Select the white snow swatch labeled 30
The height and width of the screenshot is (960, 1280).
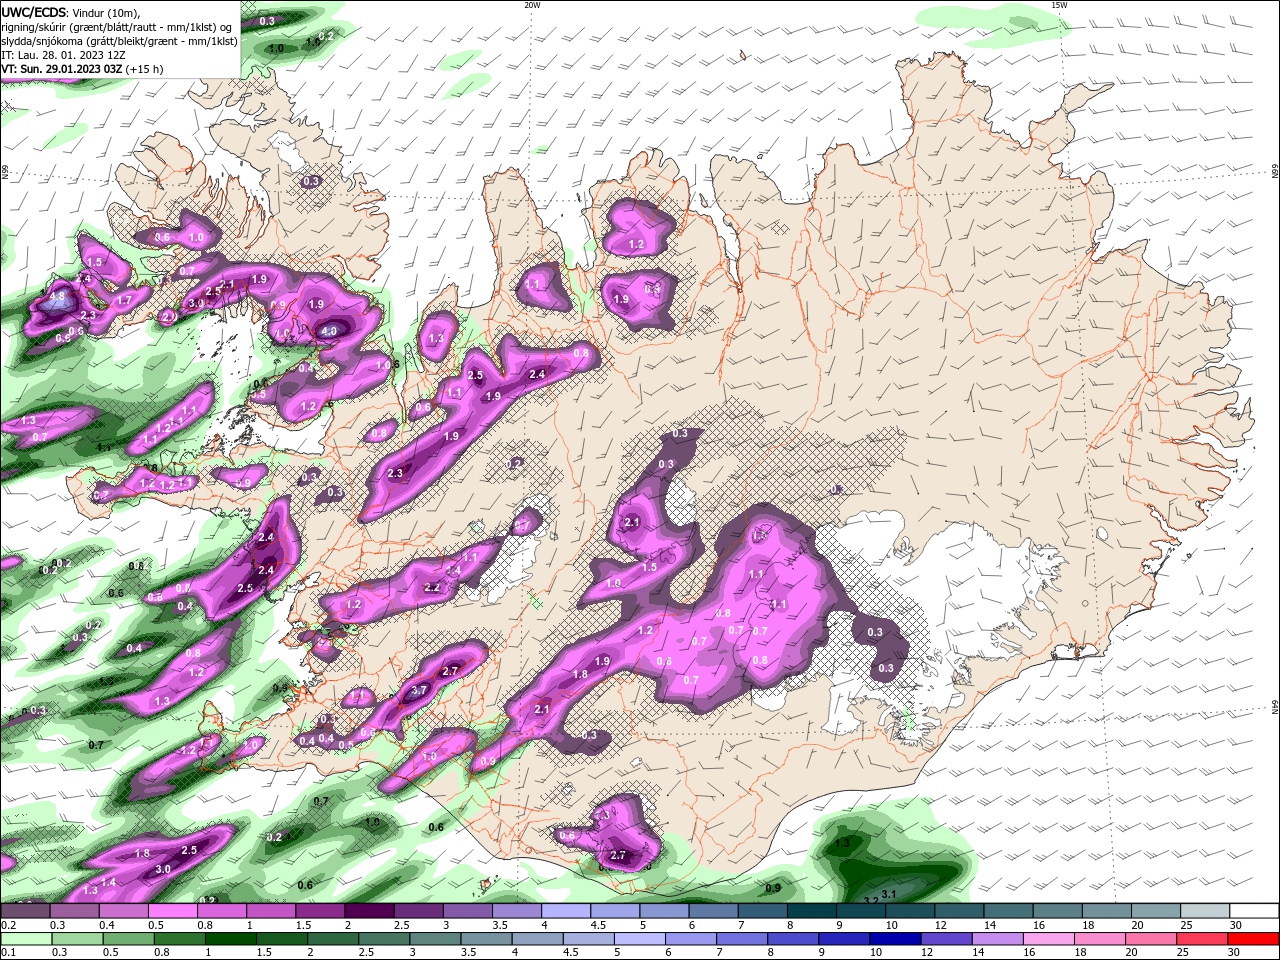1254,911
